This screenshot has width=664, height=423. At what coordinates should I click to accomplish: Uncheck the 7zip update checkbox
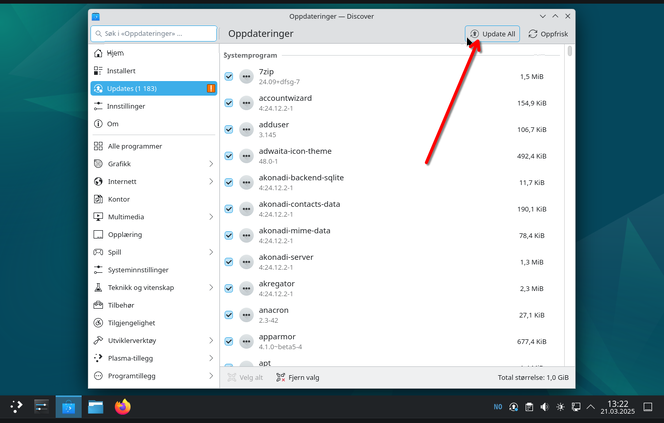pos(229,77)
